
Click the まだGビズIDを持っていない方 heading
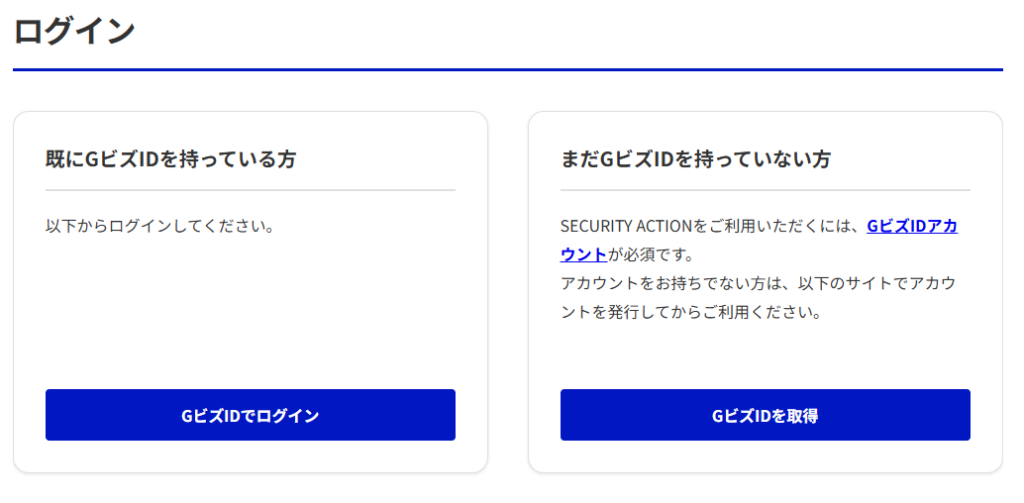[x=695, y=159]
